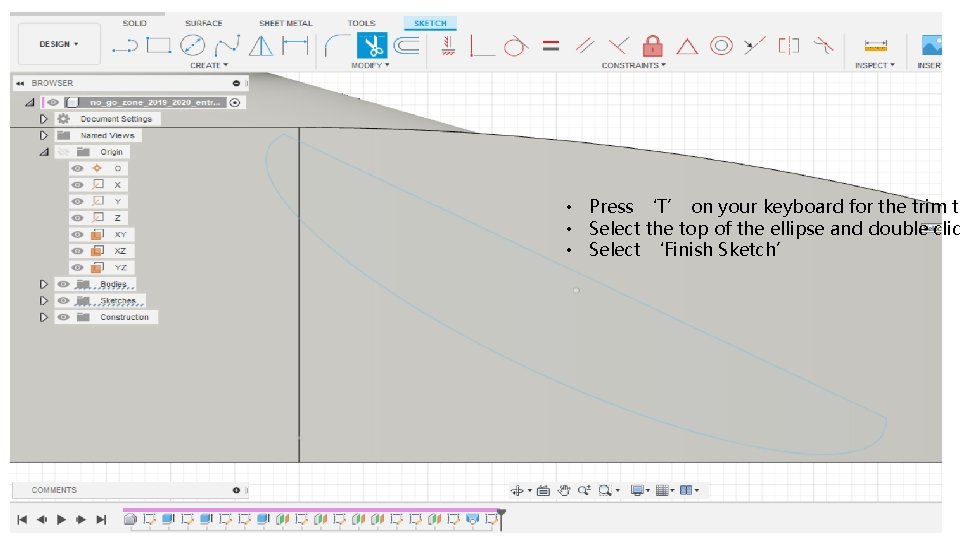Open the INSPECT dropdown menu
This screenshot has width=960, height=540.
click(x=875, y=66)
